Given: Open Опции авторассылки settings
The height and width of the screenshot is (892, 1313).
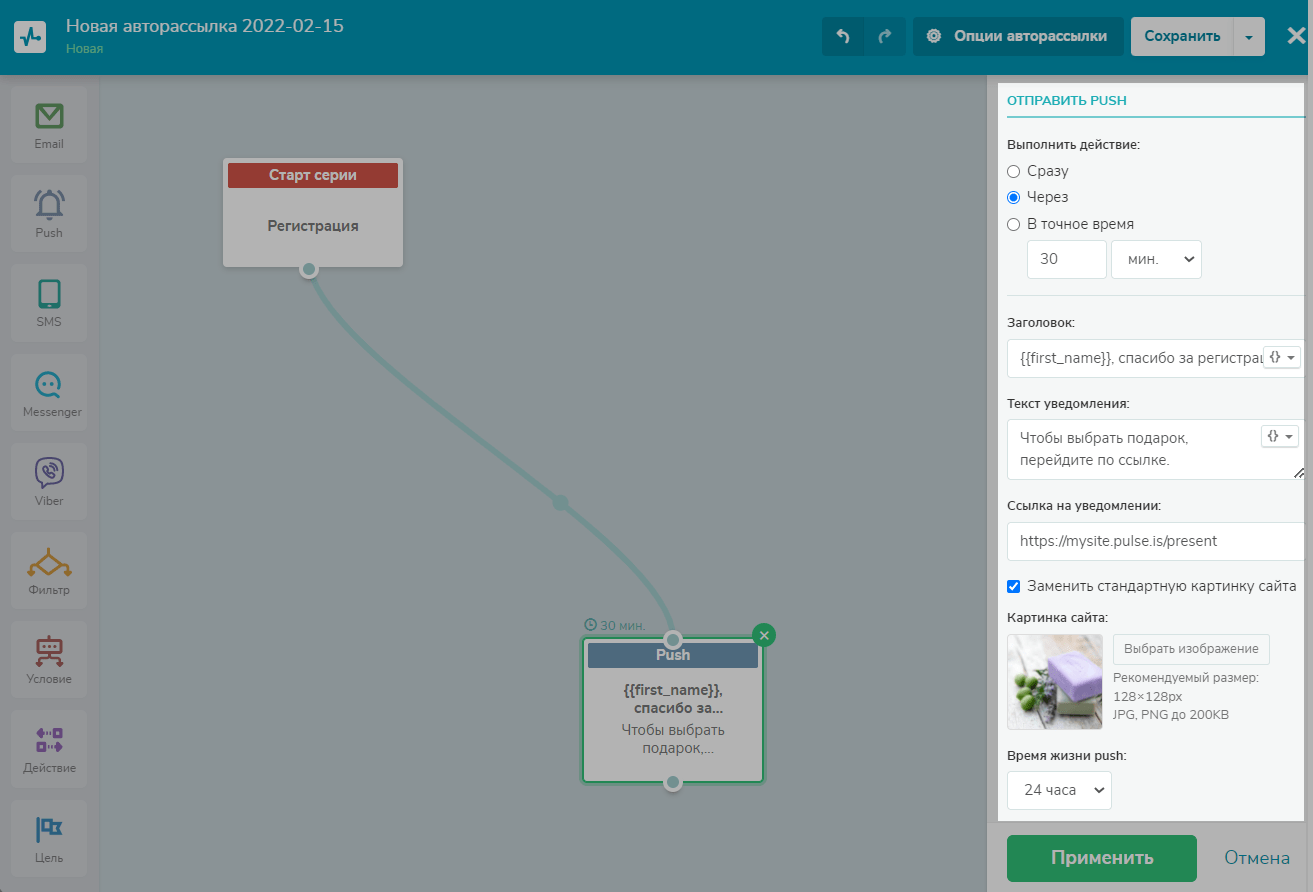Looking at the screenshot, I should [1018, 36].
